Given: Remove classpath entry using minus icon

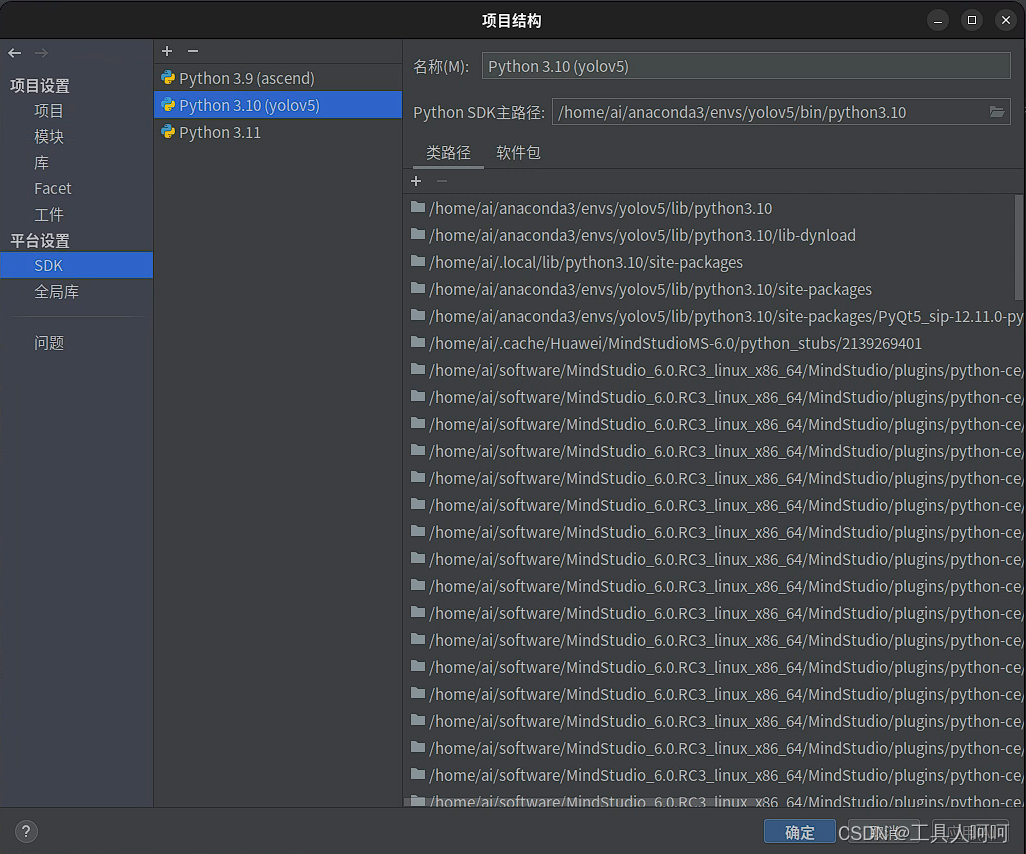Looking at the screenshot, I should 442,181.
